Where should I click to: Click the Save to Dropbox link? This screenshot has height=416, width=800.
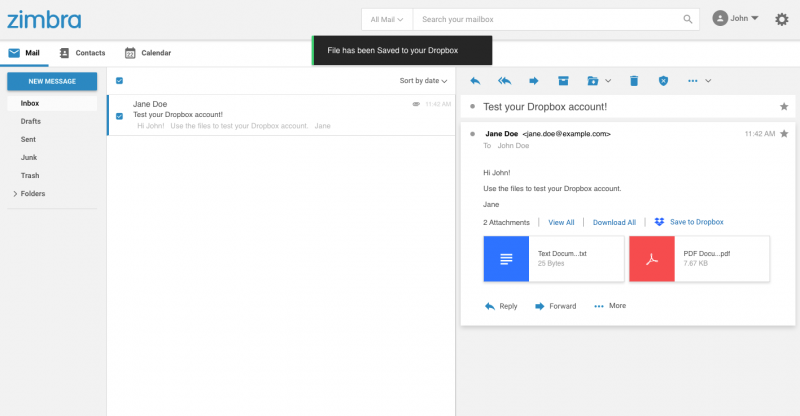click(x=696, y=222)
